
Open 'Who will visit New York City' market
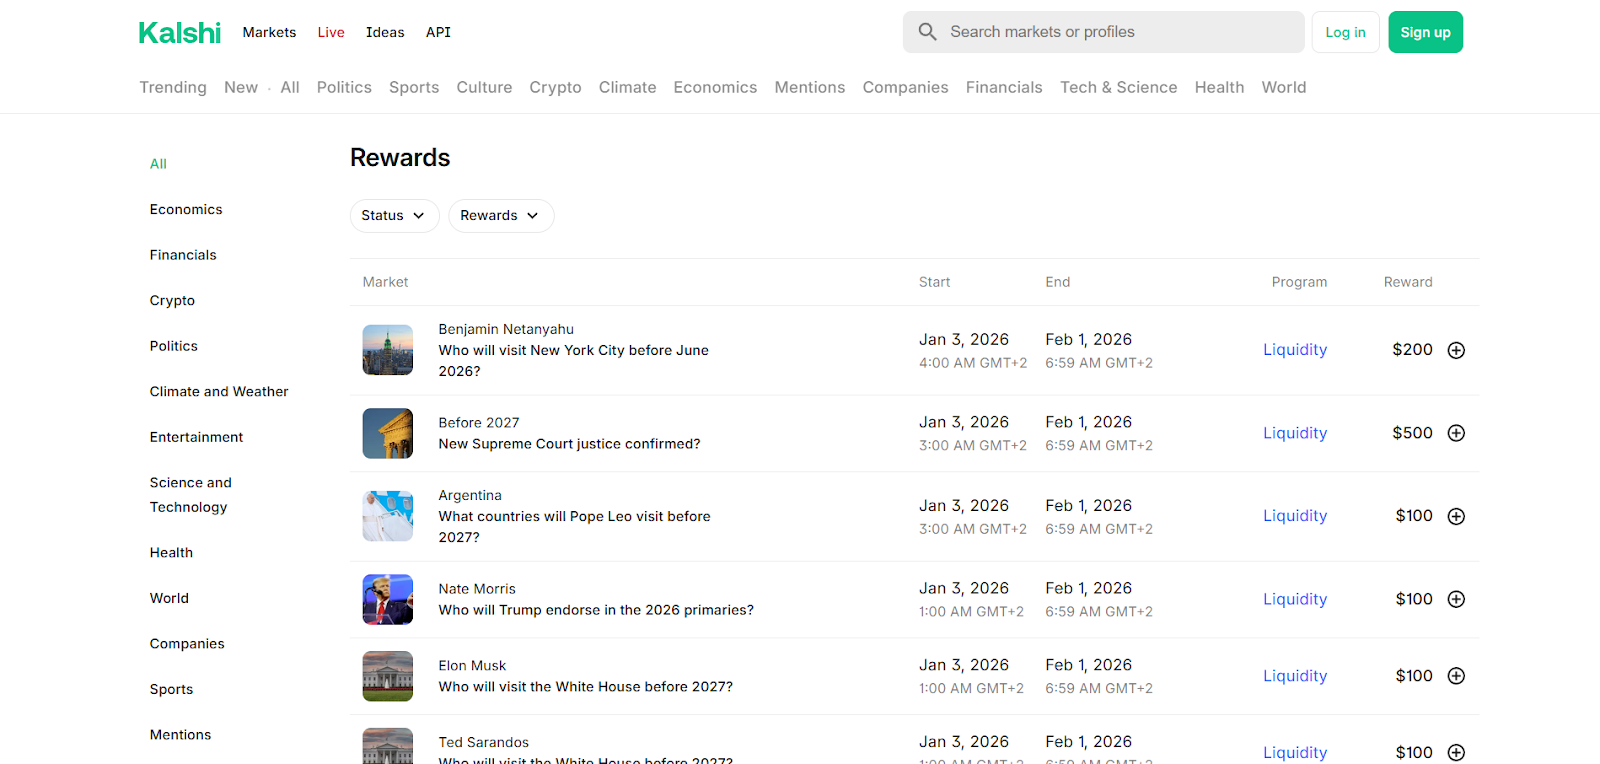(574, 361)
